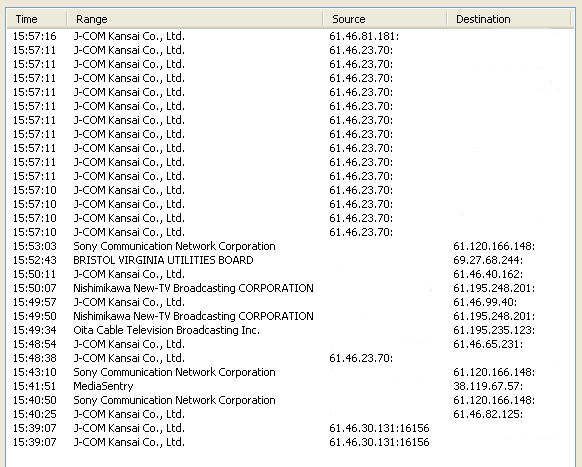Screen dimensions: 582x467
Task: Select the MediaSentry log entry
Action: click(291, 386)
